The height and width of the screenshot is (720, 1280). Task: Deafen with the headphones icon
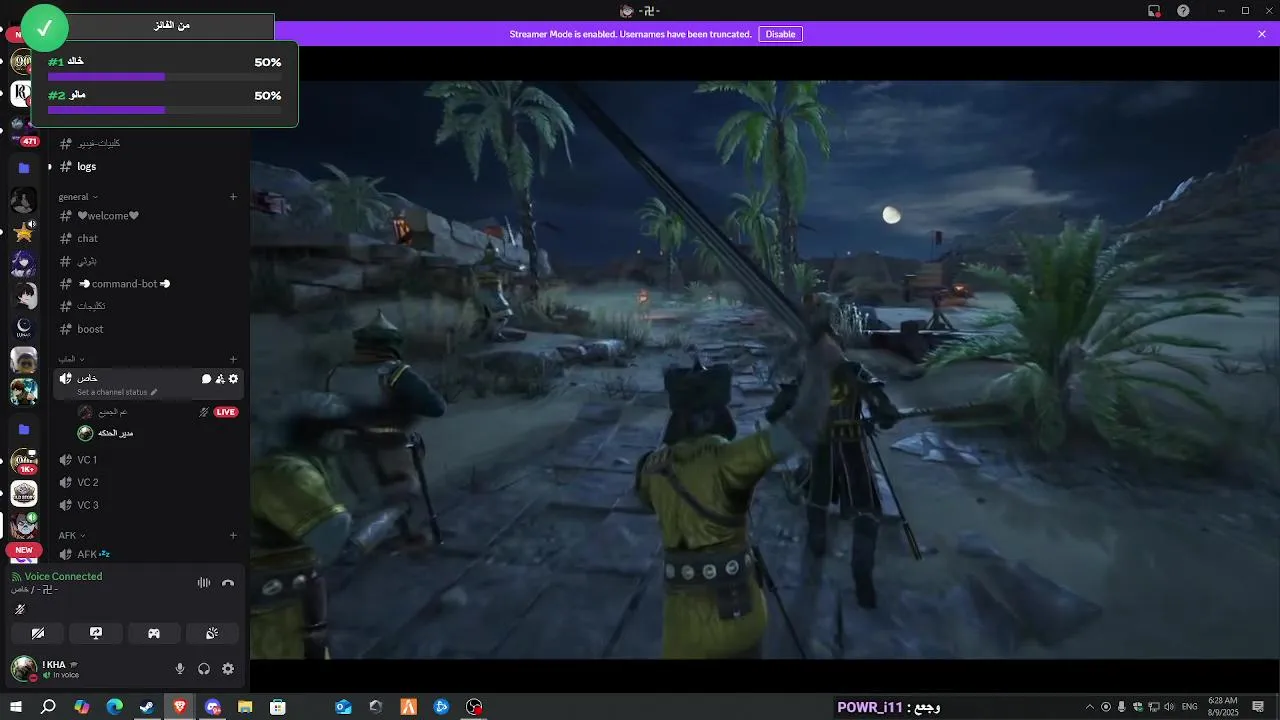[204, 669]
